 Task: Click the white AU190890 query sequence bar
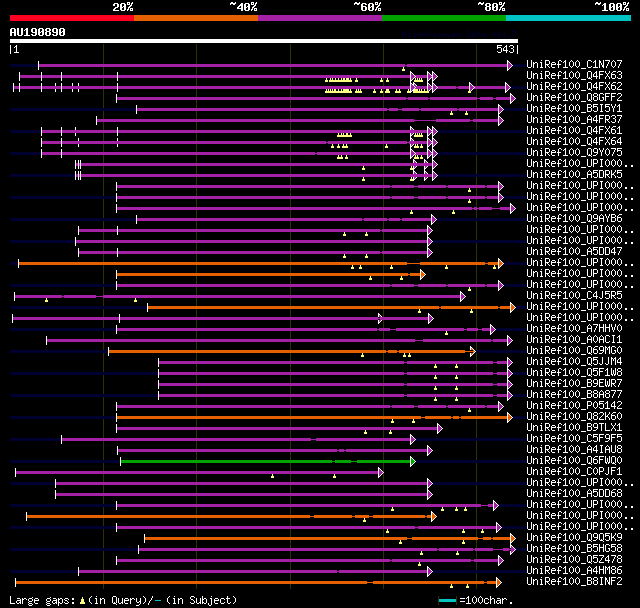tap(264, 41)
